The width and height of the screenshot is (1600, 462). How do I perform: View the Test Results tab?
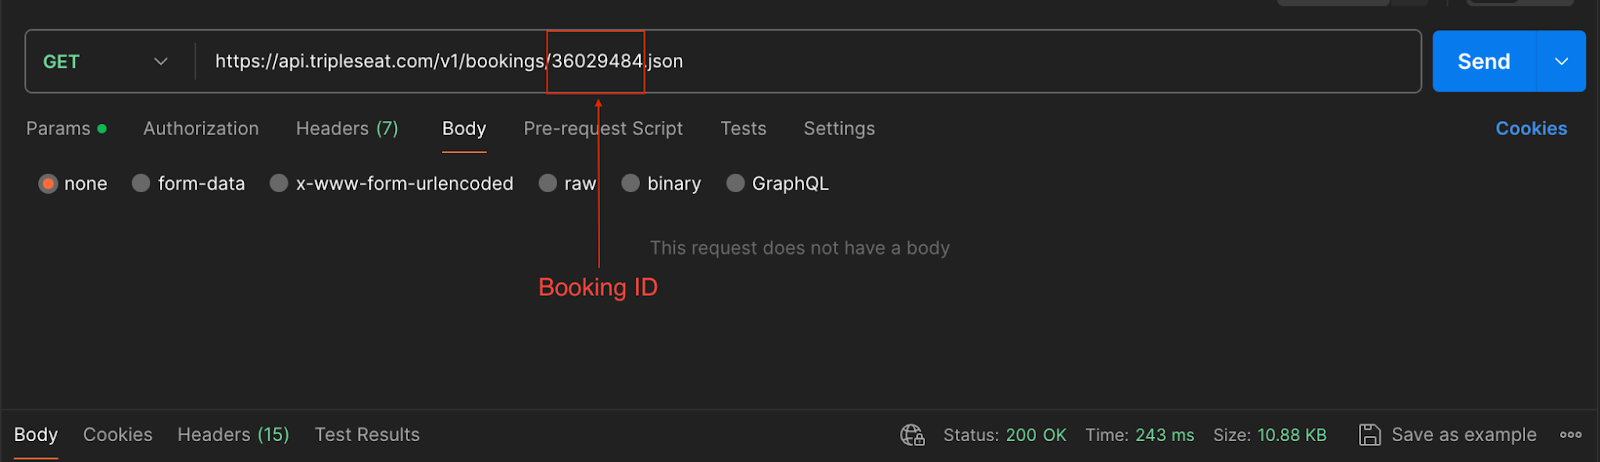click(367, 435)
